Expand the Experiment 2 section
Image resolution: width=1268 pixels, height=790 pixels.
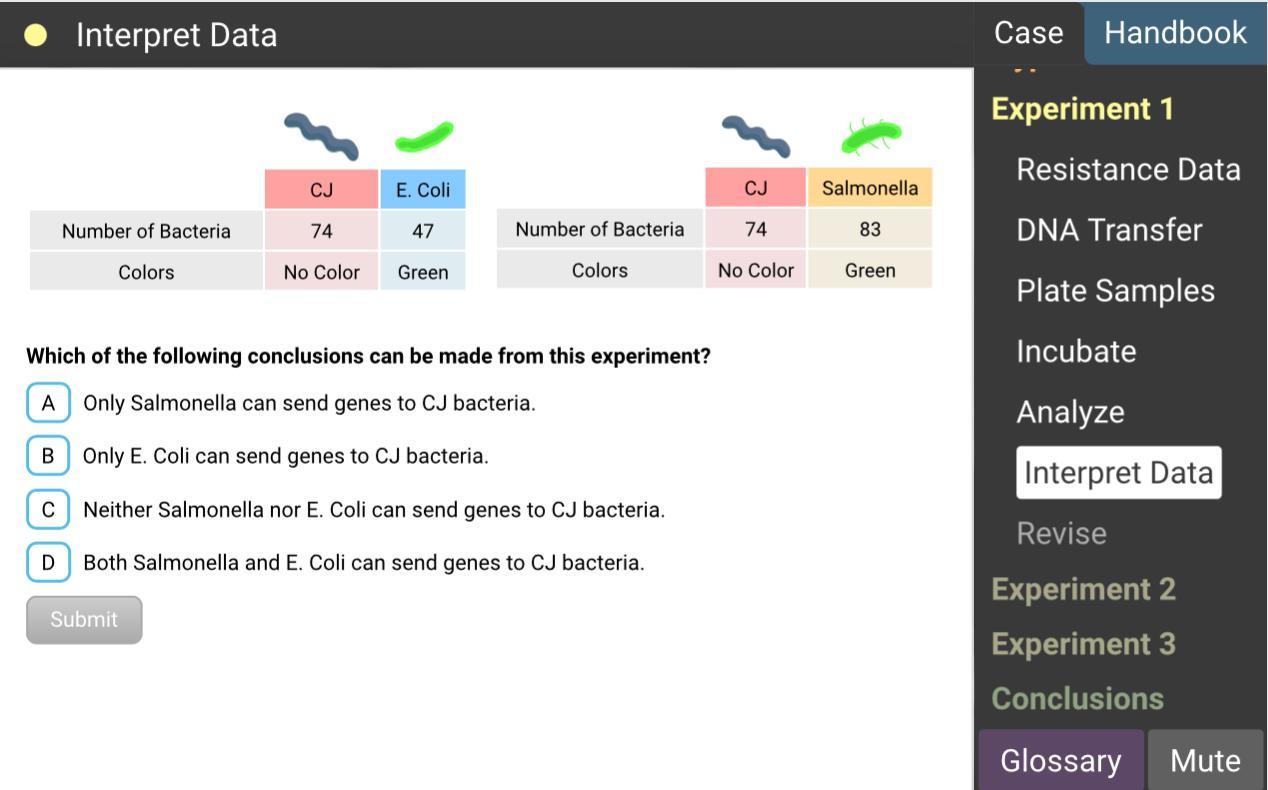pos(1083,589)
